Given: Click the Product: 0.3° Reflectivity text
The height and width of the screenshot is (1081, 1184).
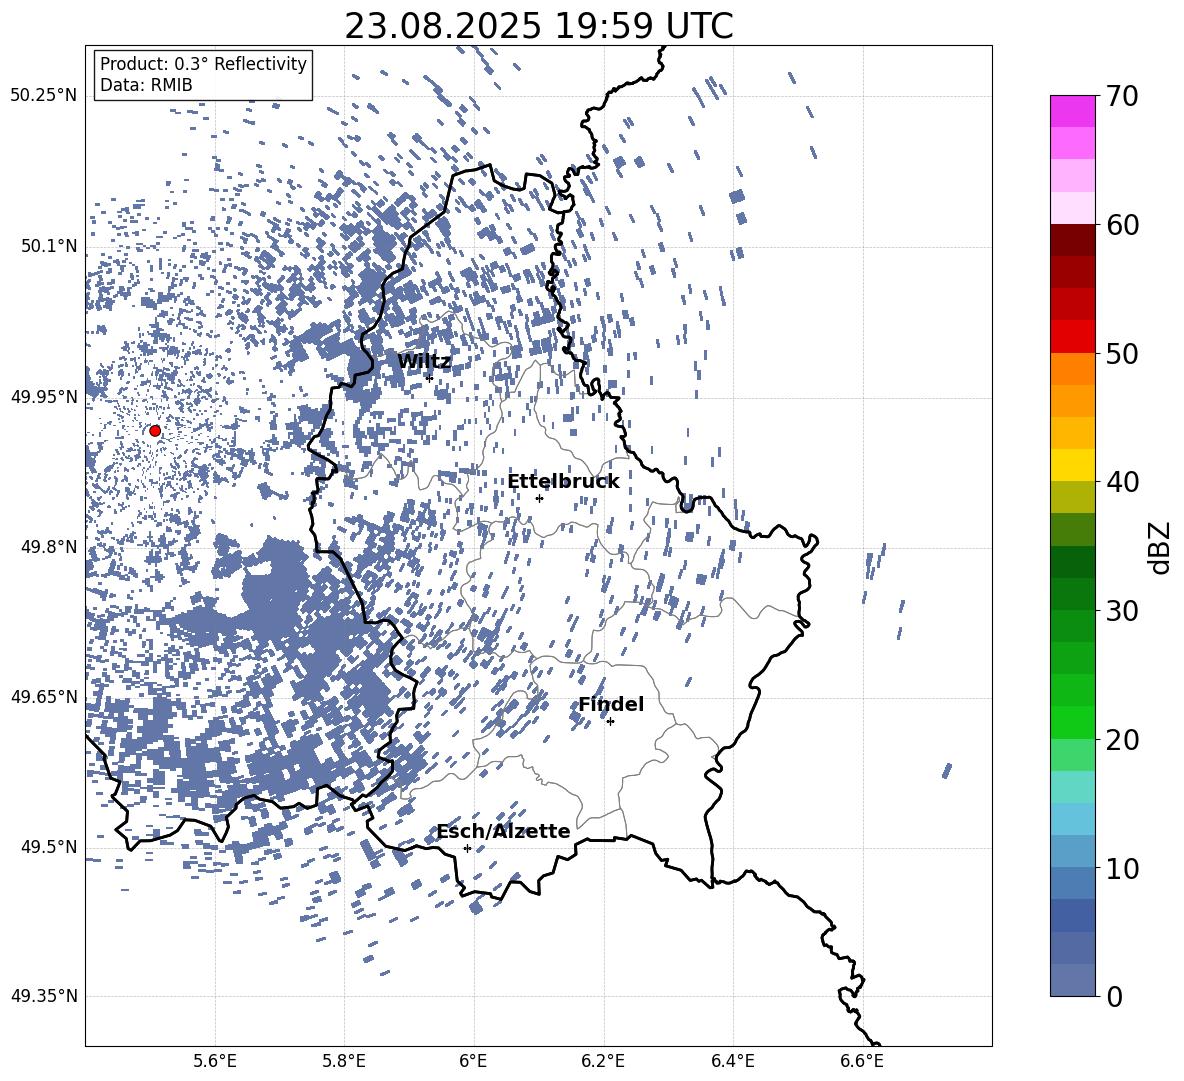Looking at the screenshot, I should click(x=203, y=64).
